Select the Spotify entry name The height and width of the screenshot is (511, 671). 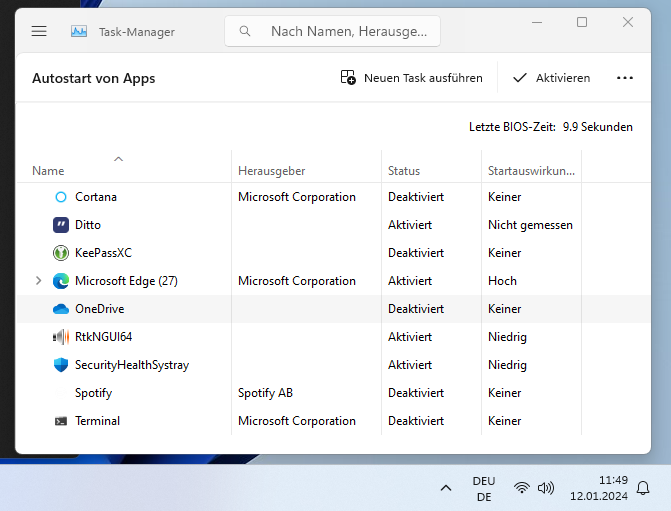click(93, 393)
